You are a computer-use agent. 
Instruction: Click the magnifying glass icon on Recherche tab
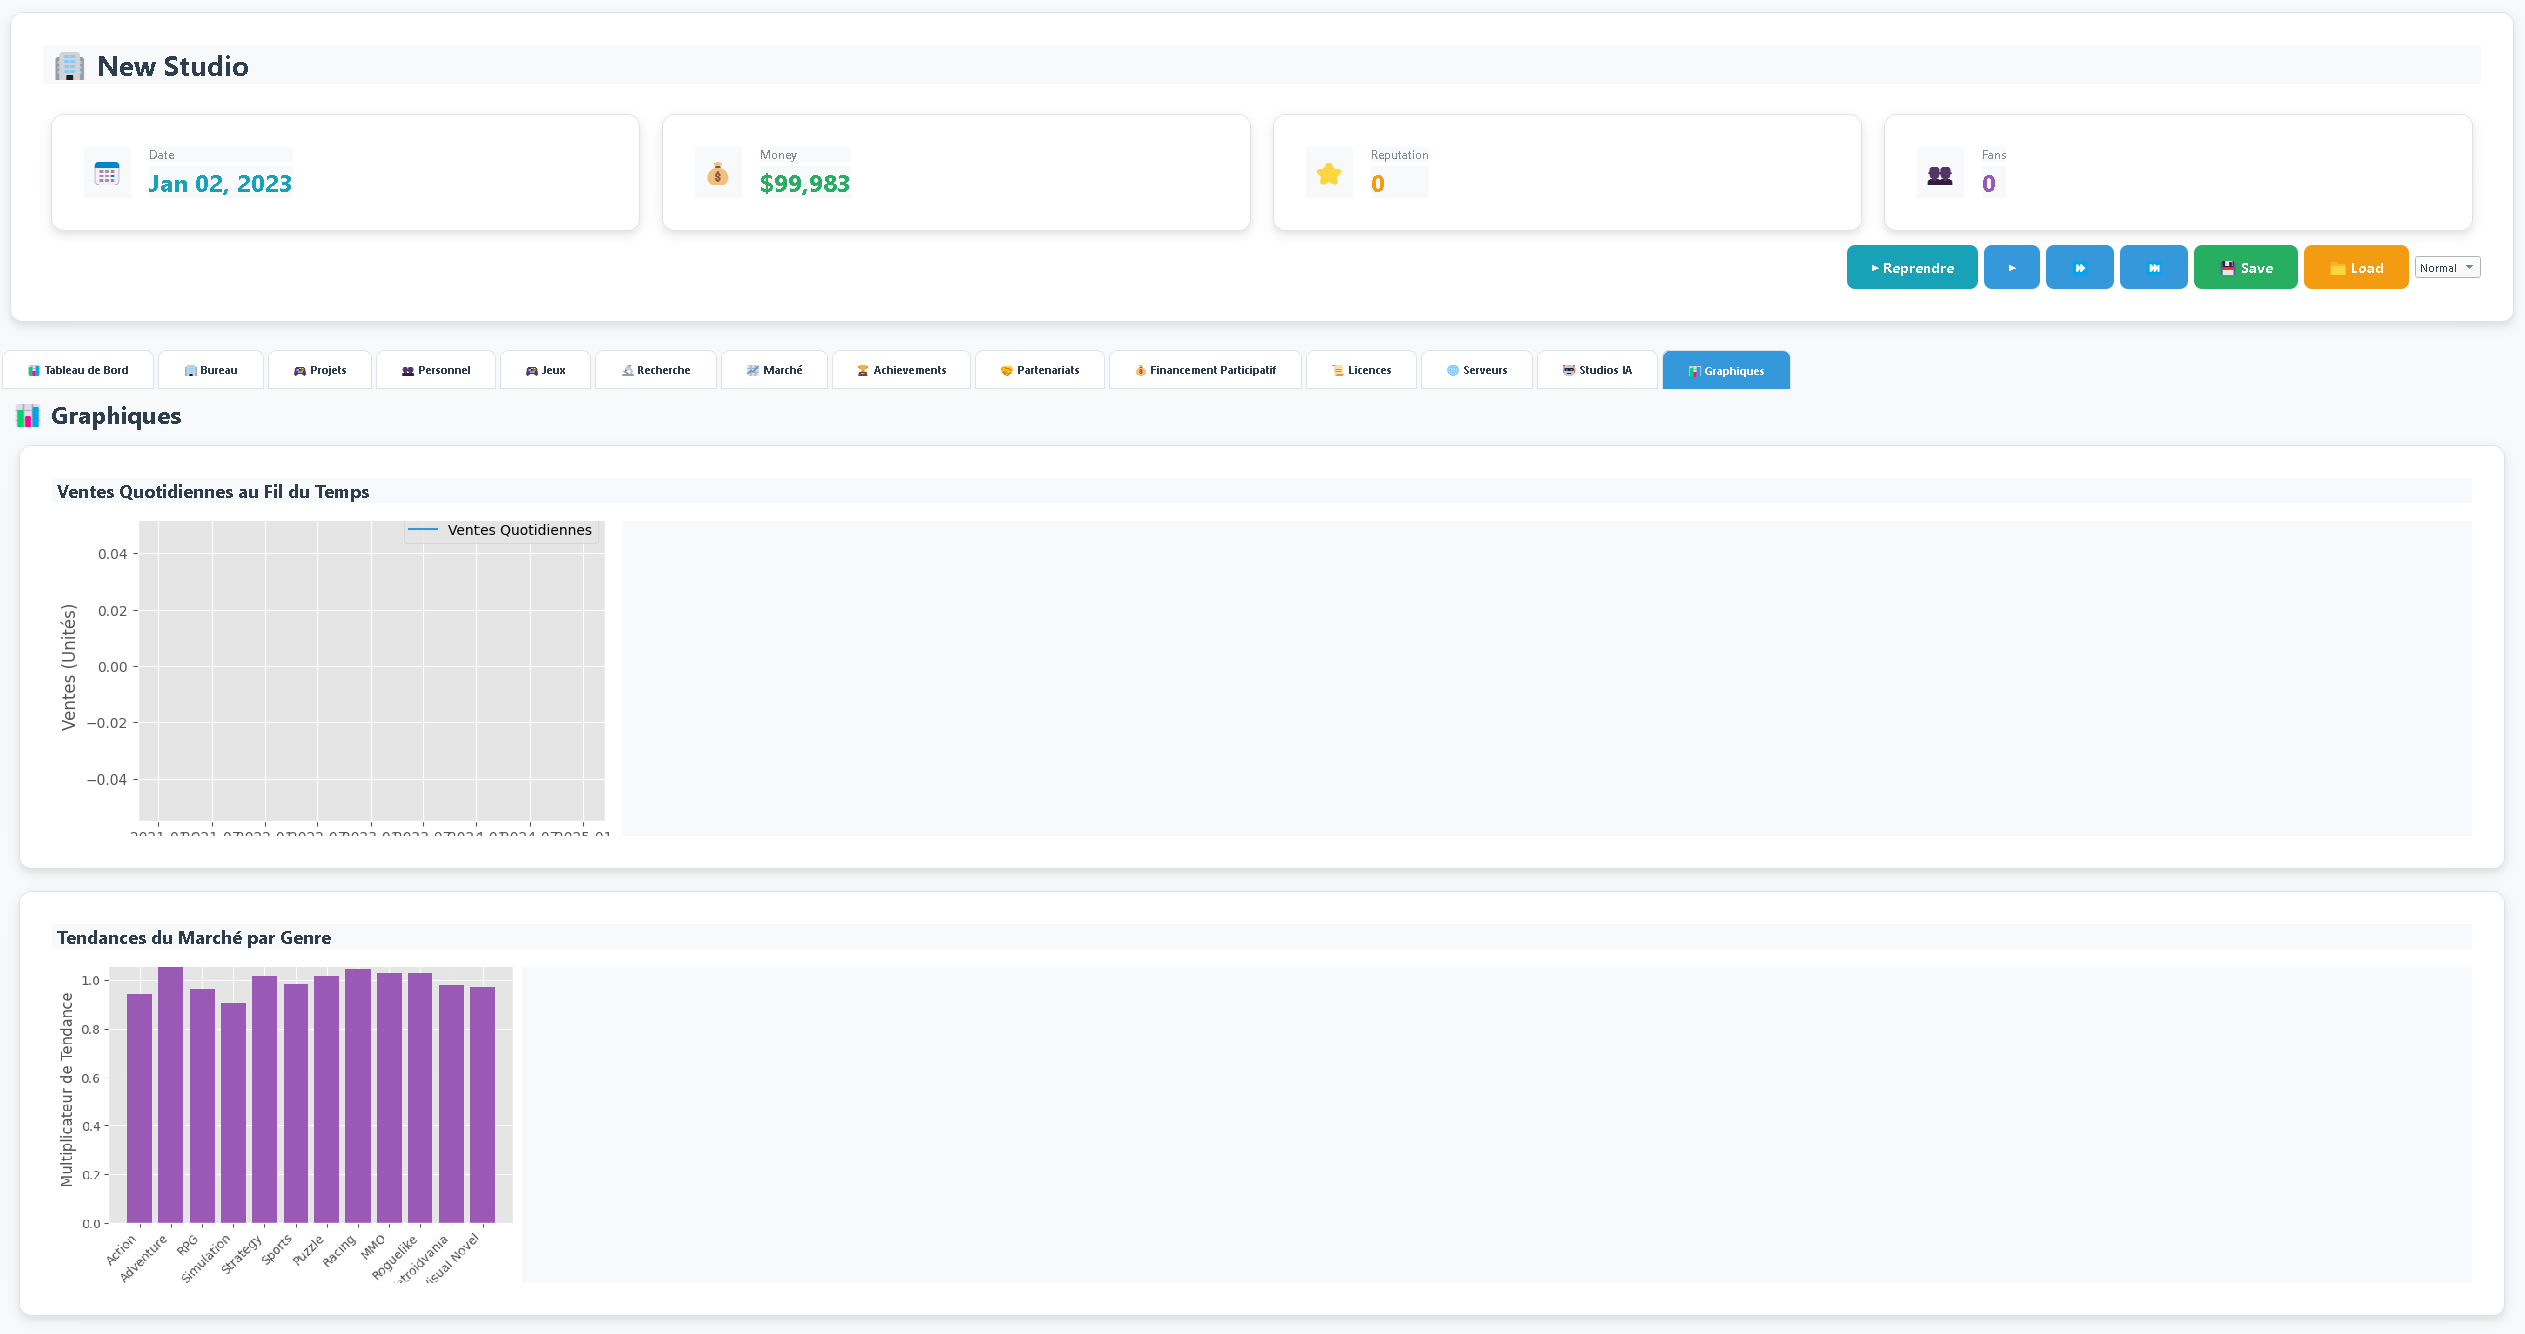click(x=628, y=370)
